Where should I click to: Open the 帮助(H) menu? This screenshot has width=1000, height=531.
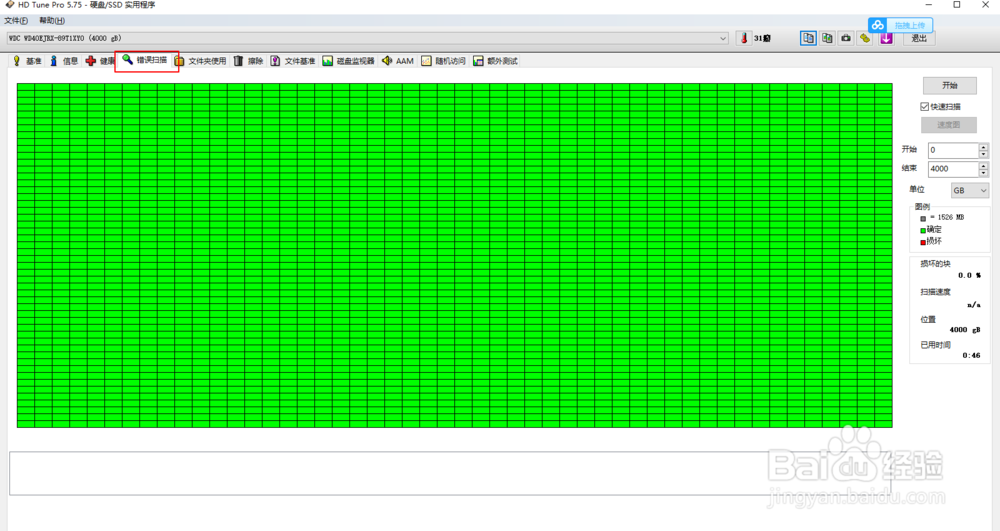[x=52, y=20]
